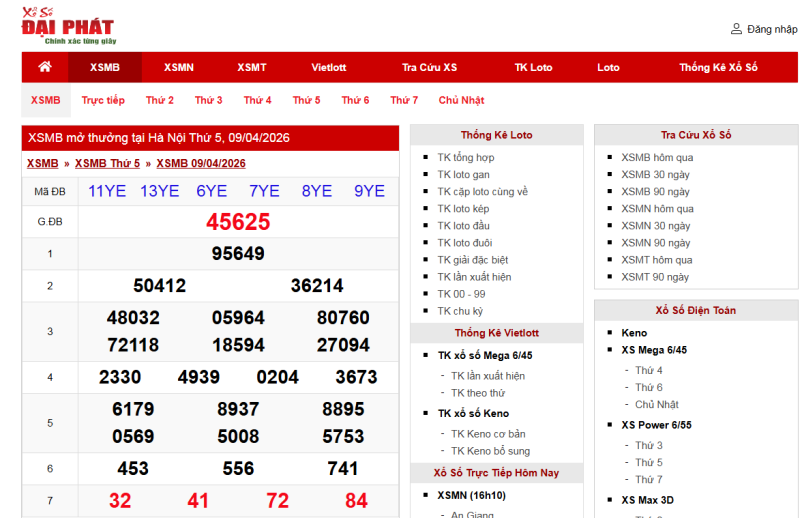Open TK Keno bổ sung link
The width and height of the screenshot is (802, 518).
pyautogui.click(x=491, y=451)
